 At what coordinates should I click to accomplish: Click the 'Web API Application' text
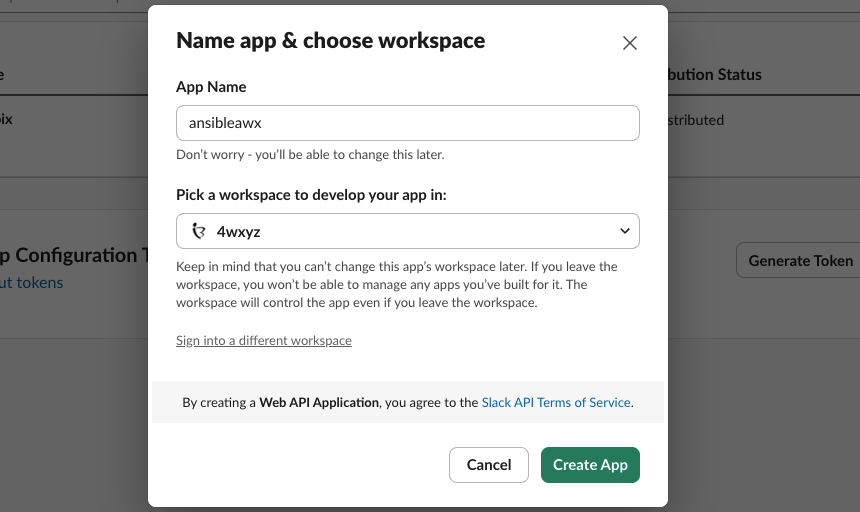(319, 402)
